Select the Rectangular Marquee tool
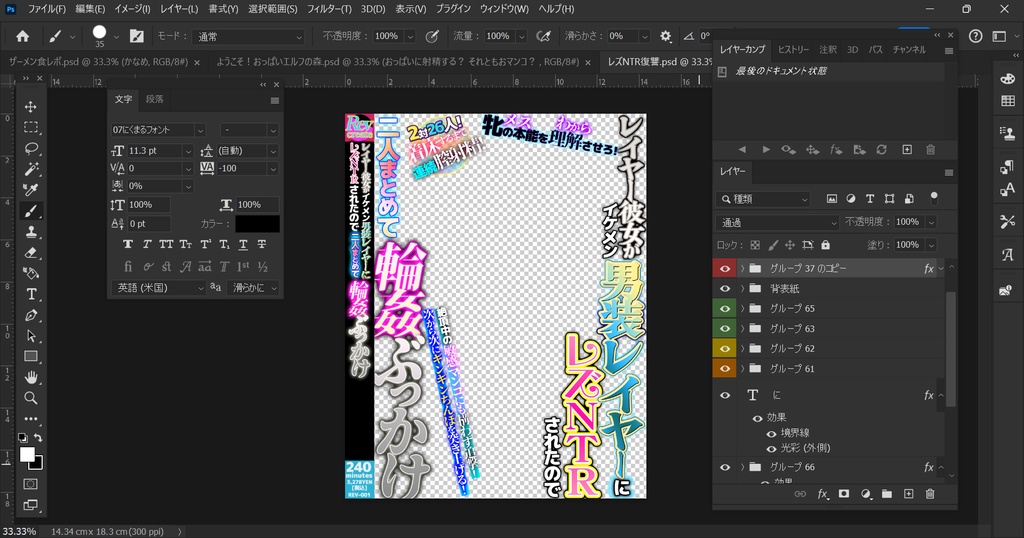Viewport: 1024px width, 538px height. pos(31,127)
